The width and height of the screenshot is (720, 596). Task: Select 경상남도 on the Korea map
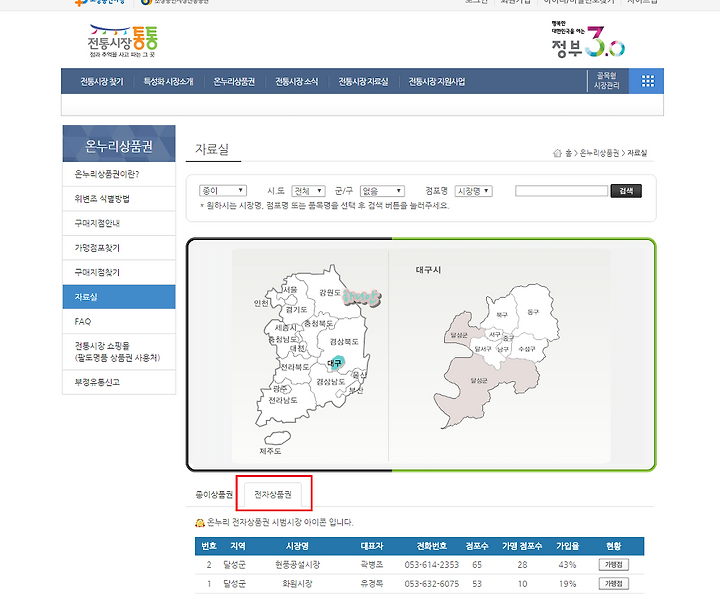tap(331, 382)
